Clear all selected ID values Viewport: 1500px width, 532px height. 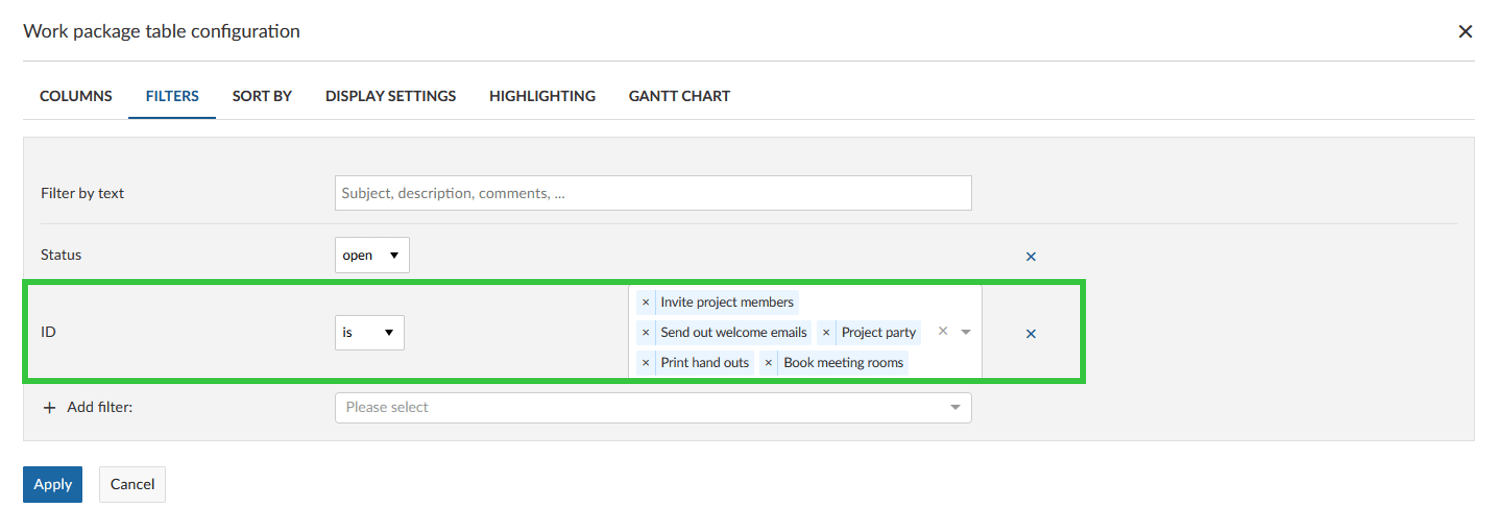pyautogui.click(x=942, y=331)
